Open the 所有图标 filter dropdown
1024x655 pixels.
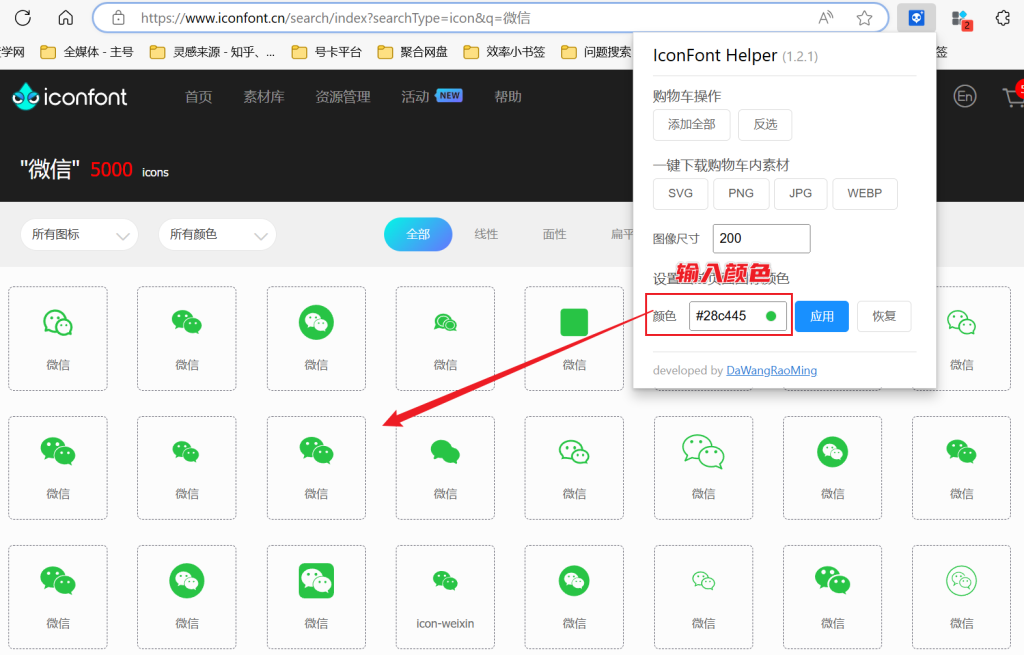78,234
